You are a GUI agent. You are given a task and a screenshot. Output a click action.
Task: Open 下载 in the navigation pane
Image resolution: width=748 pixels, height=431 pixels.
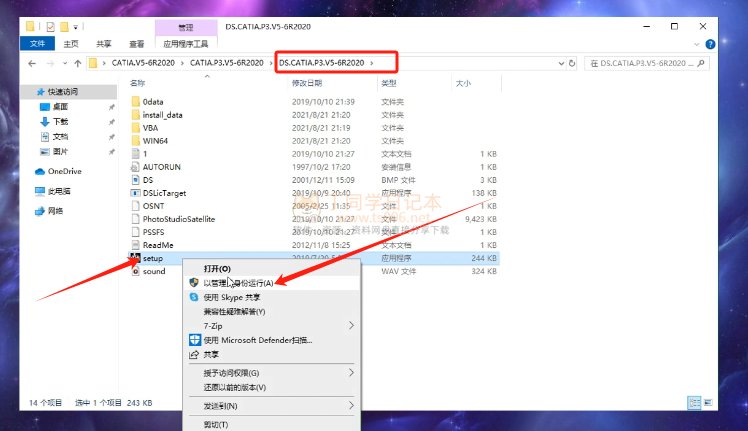coord(60,121)
